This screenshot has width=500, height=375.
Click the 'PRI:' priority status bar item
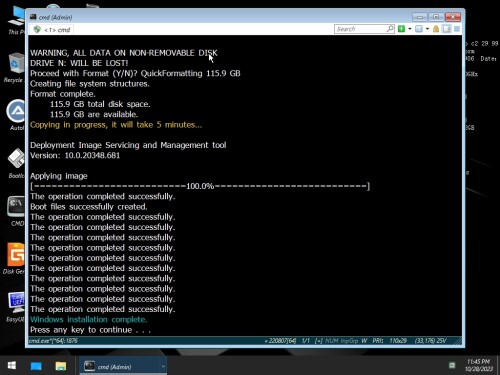377,341
